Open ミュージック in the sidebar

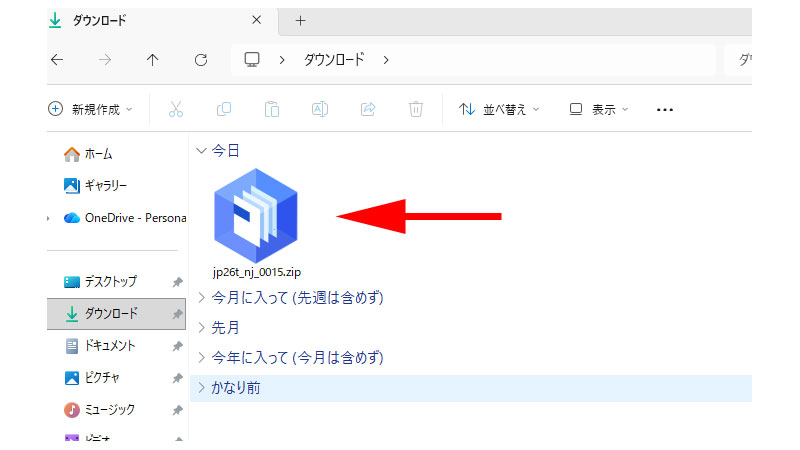click(99, 410)
